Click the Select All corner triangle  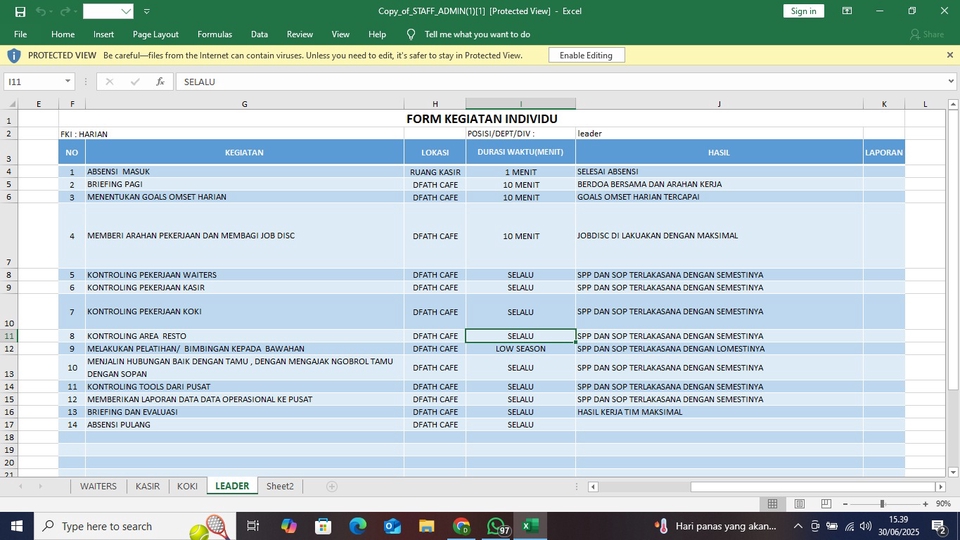[12, 104]
